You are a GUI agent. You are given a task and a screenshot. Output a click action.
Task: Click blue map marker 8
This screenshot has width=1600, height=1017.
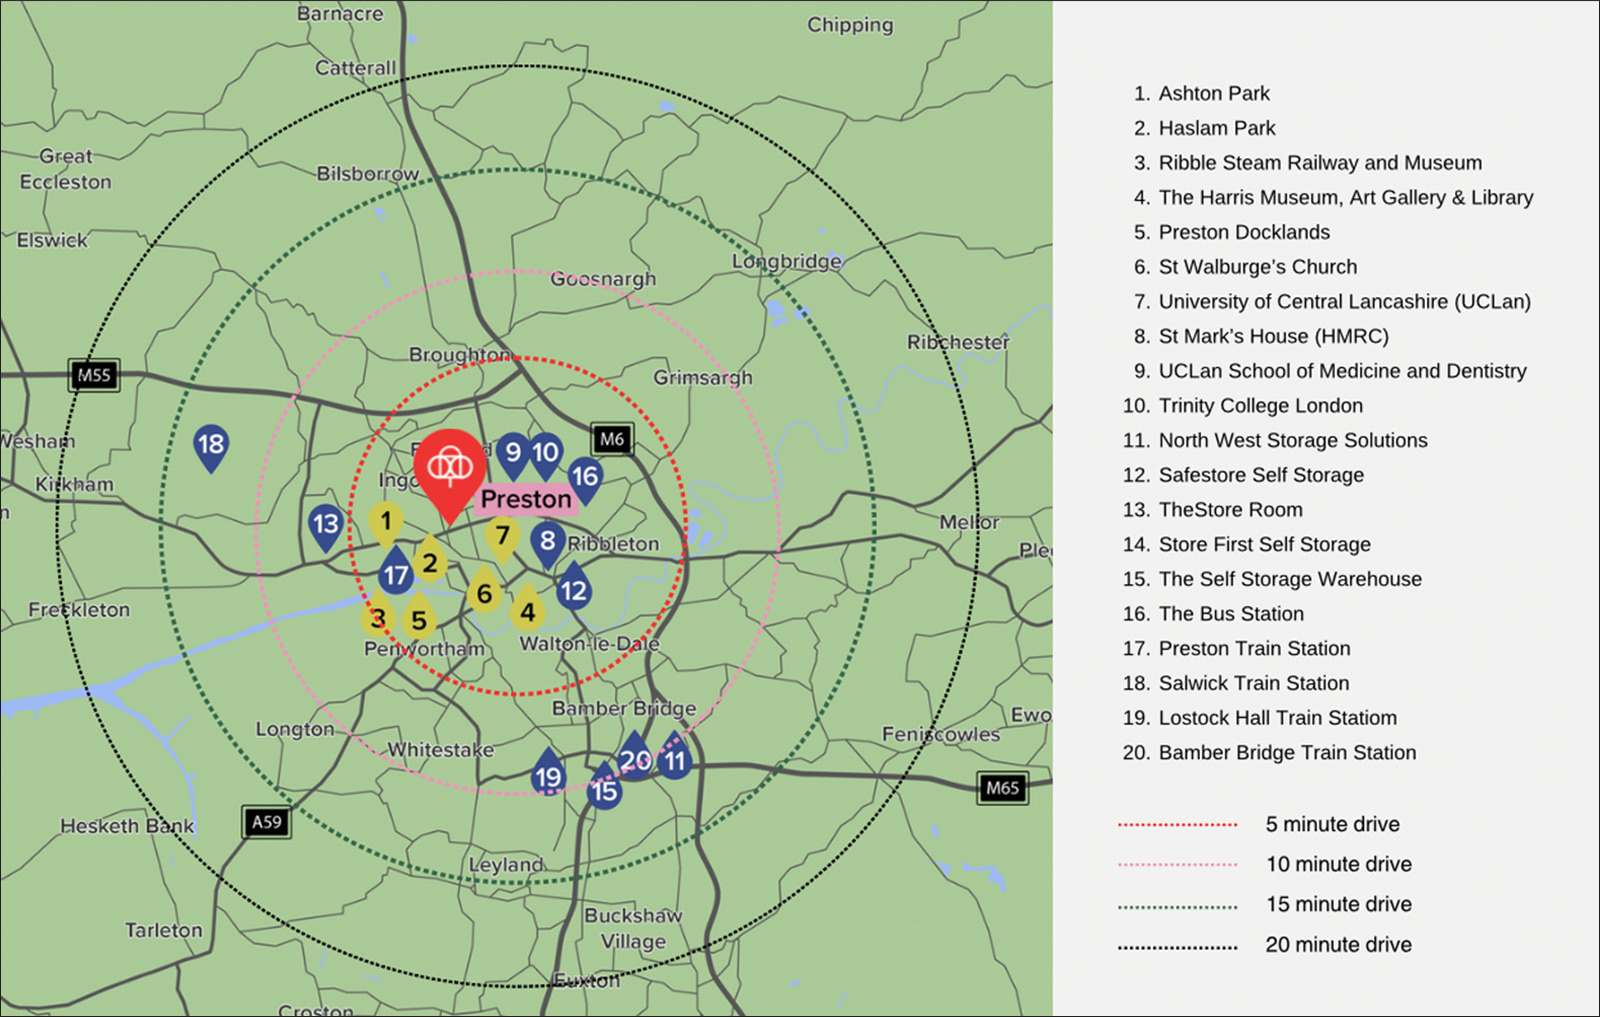pyautogui.click(x=547, y=544)
